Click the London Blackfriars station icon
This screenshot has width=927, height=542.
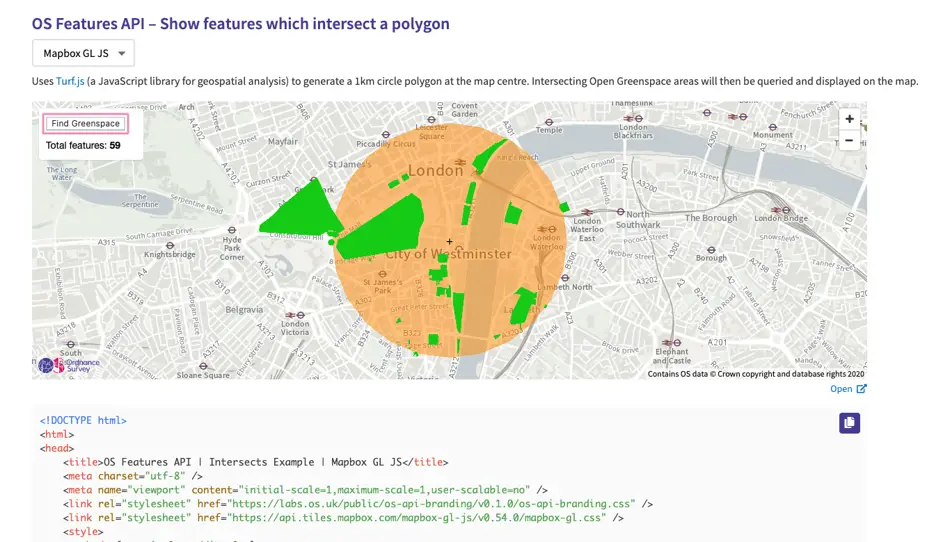(633, 119)
